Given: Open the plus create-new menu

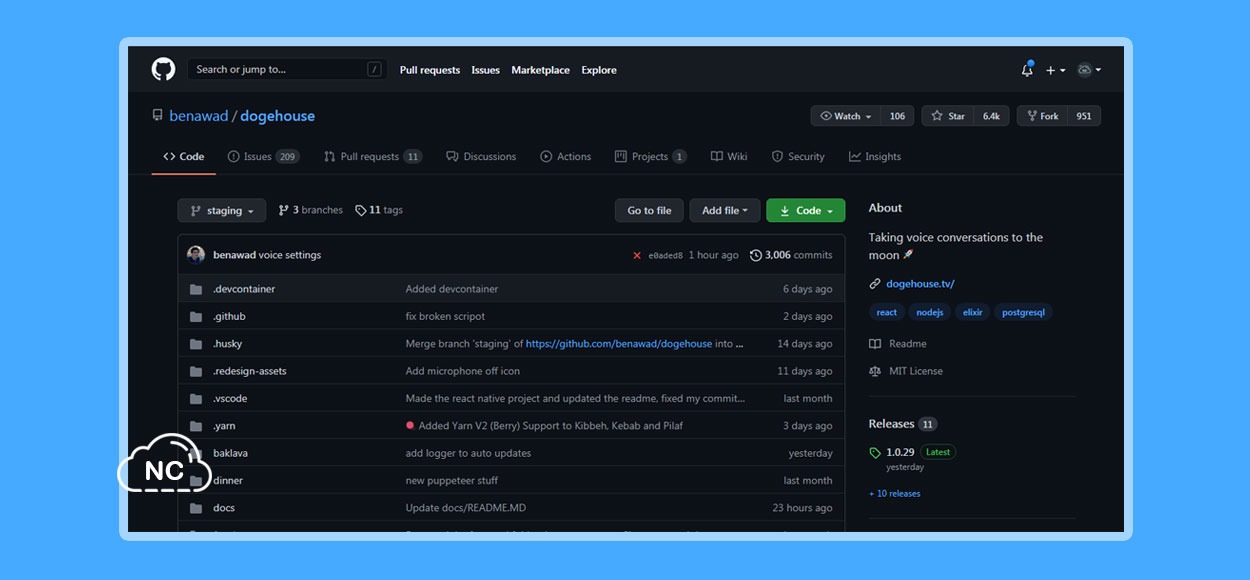Looking at the screenshot, I should tap(1055, 70).
